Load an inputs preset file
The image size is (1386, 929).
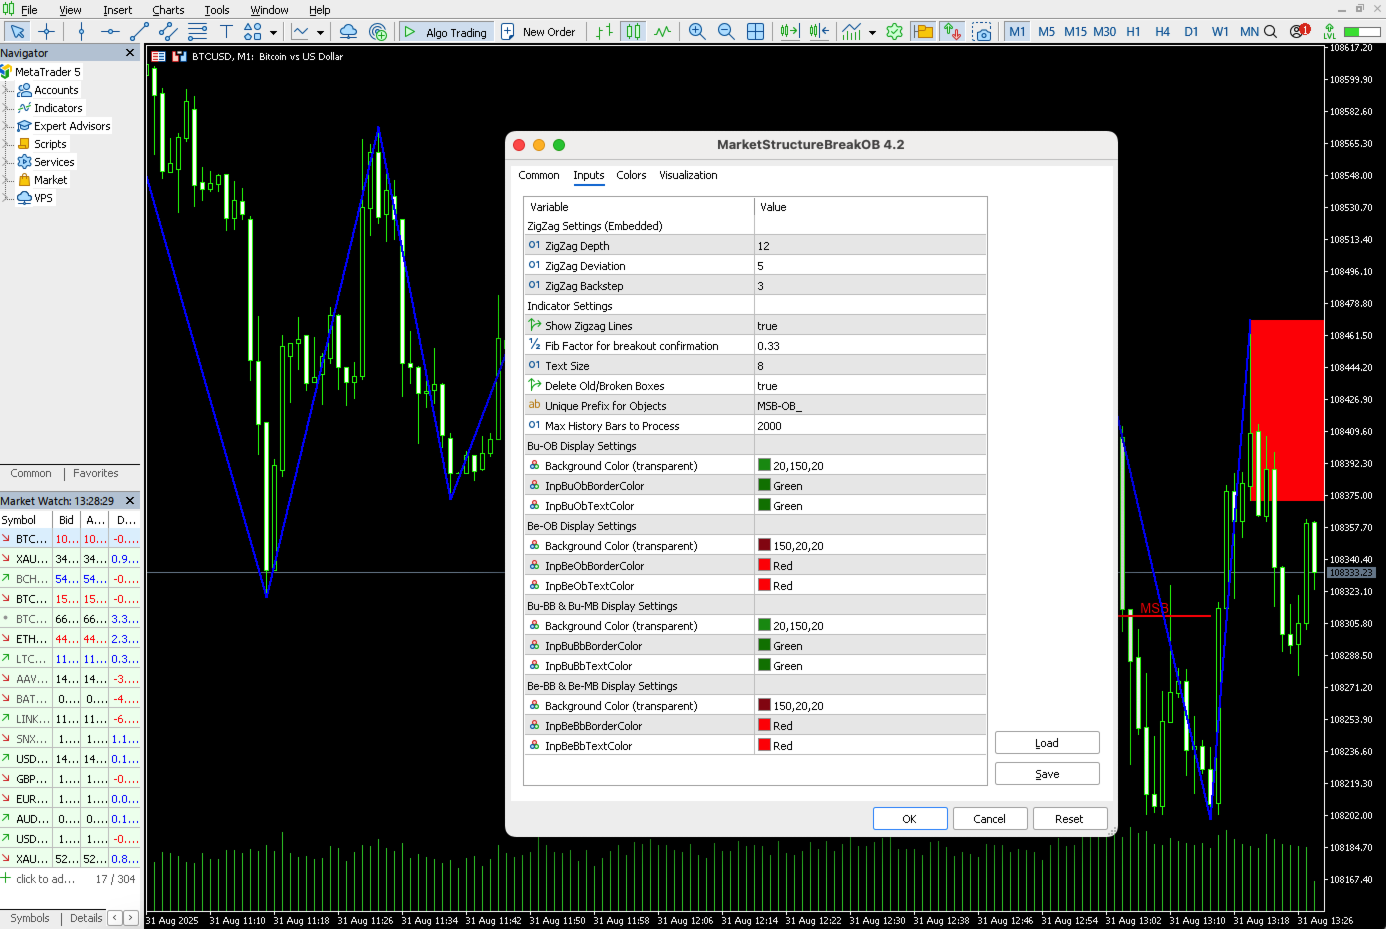[1047, 743]
